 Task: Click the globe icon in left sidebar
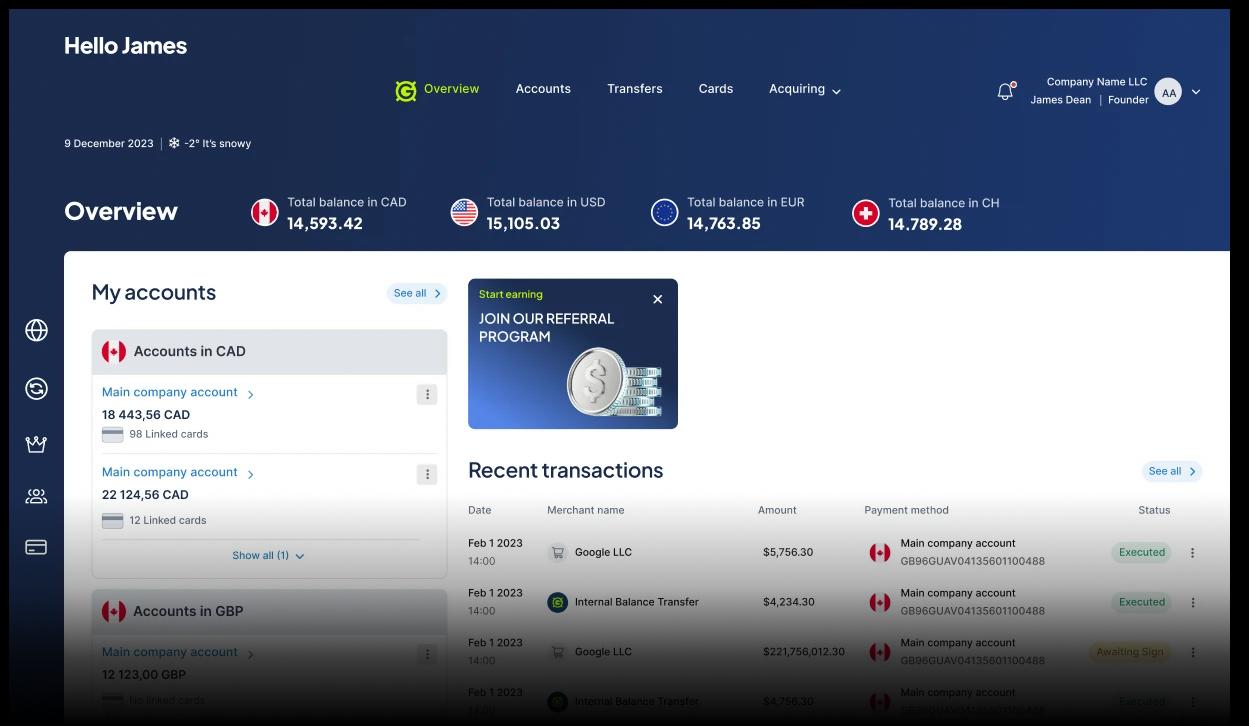pos(36,330)
